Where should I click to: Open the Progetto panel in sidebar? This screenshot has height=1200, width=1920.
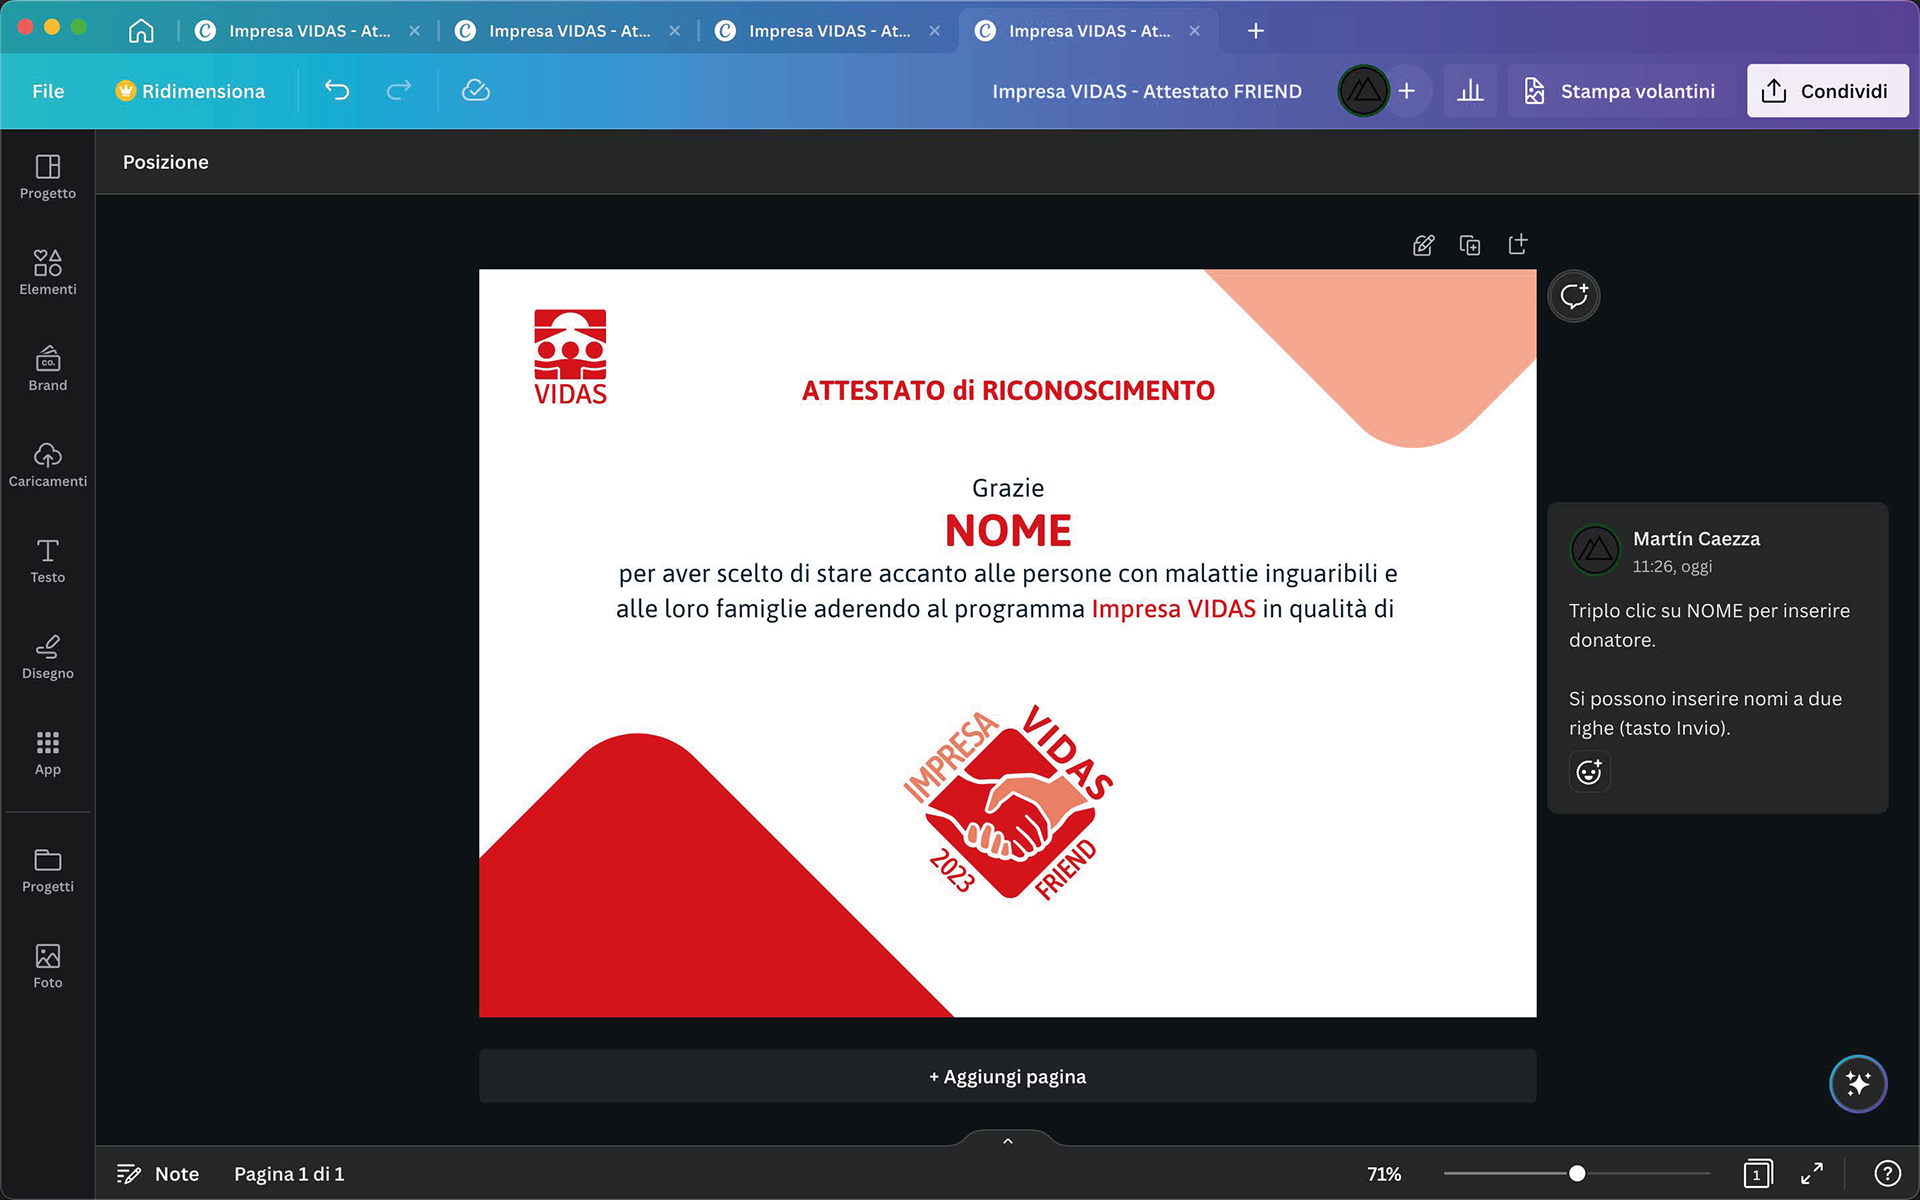click(47, 177)
